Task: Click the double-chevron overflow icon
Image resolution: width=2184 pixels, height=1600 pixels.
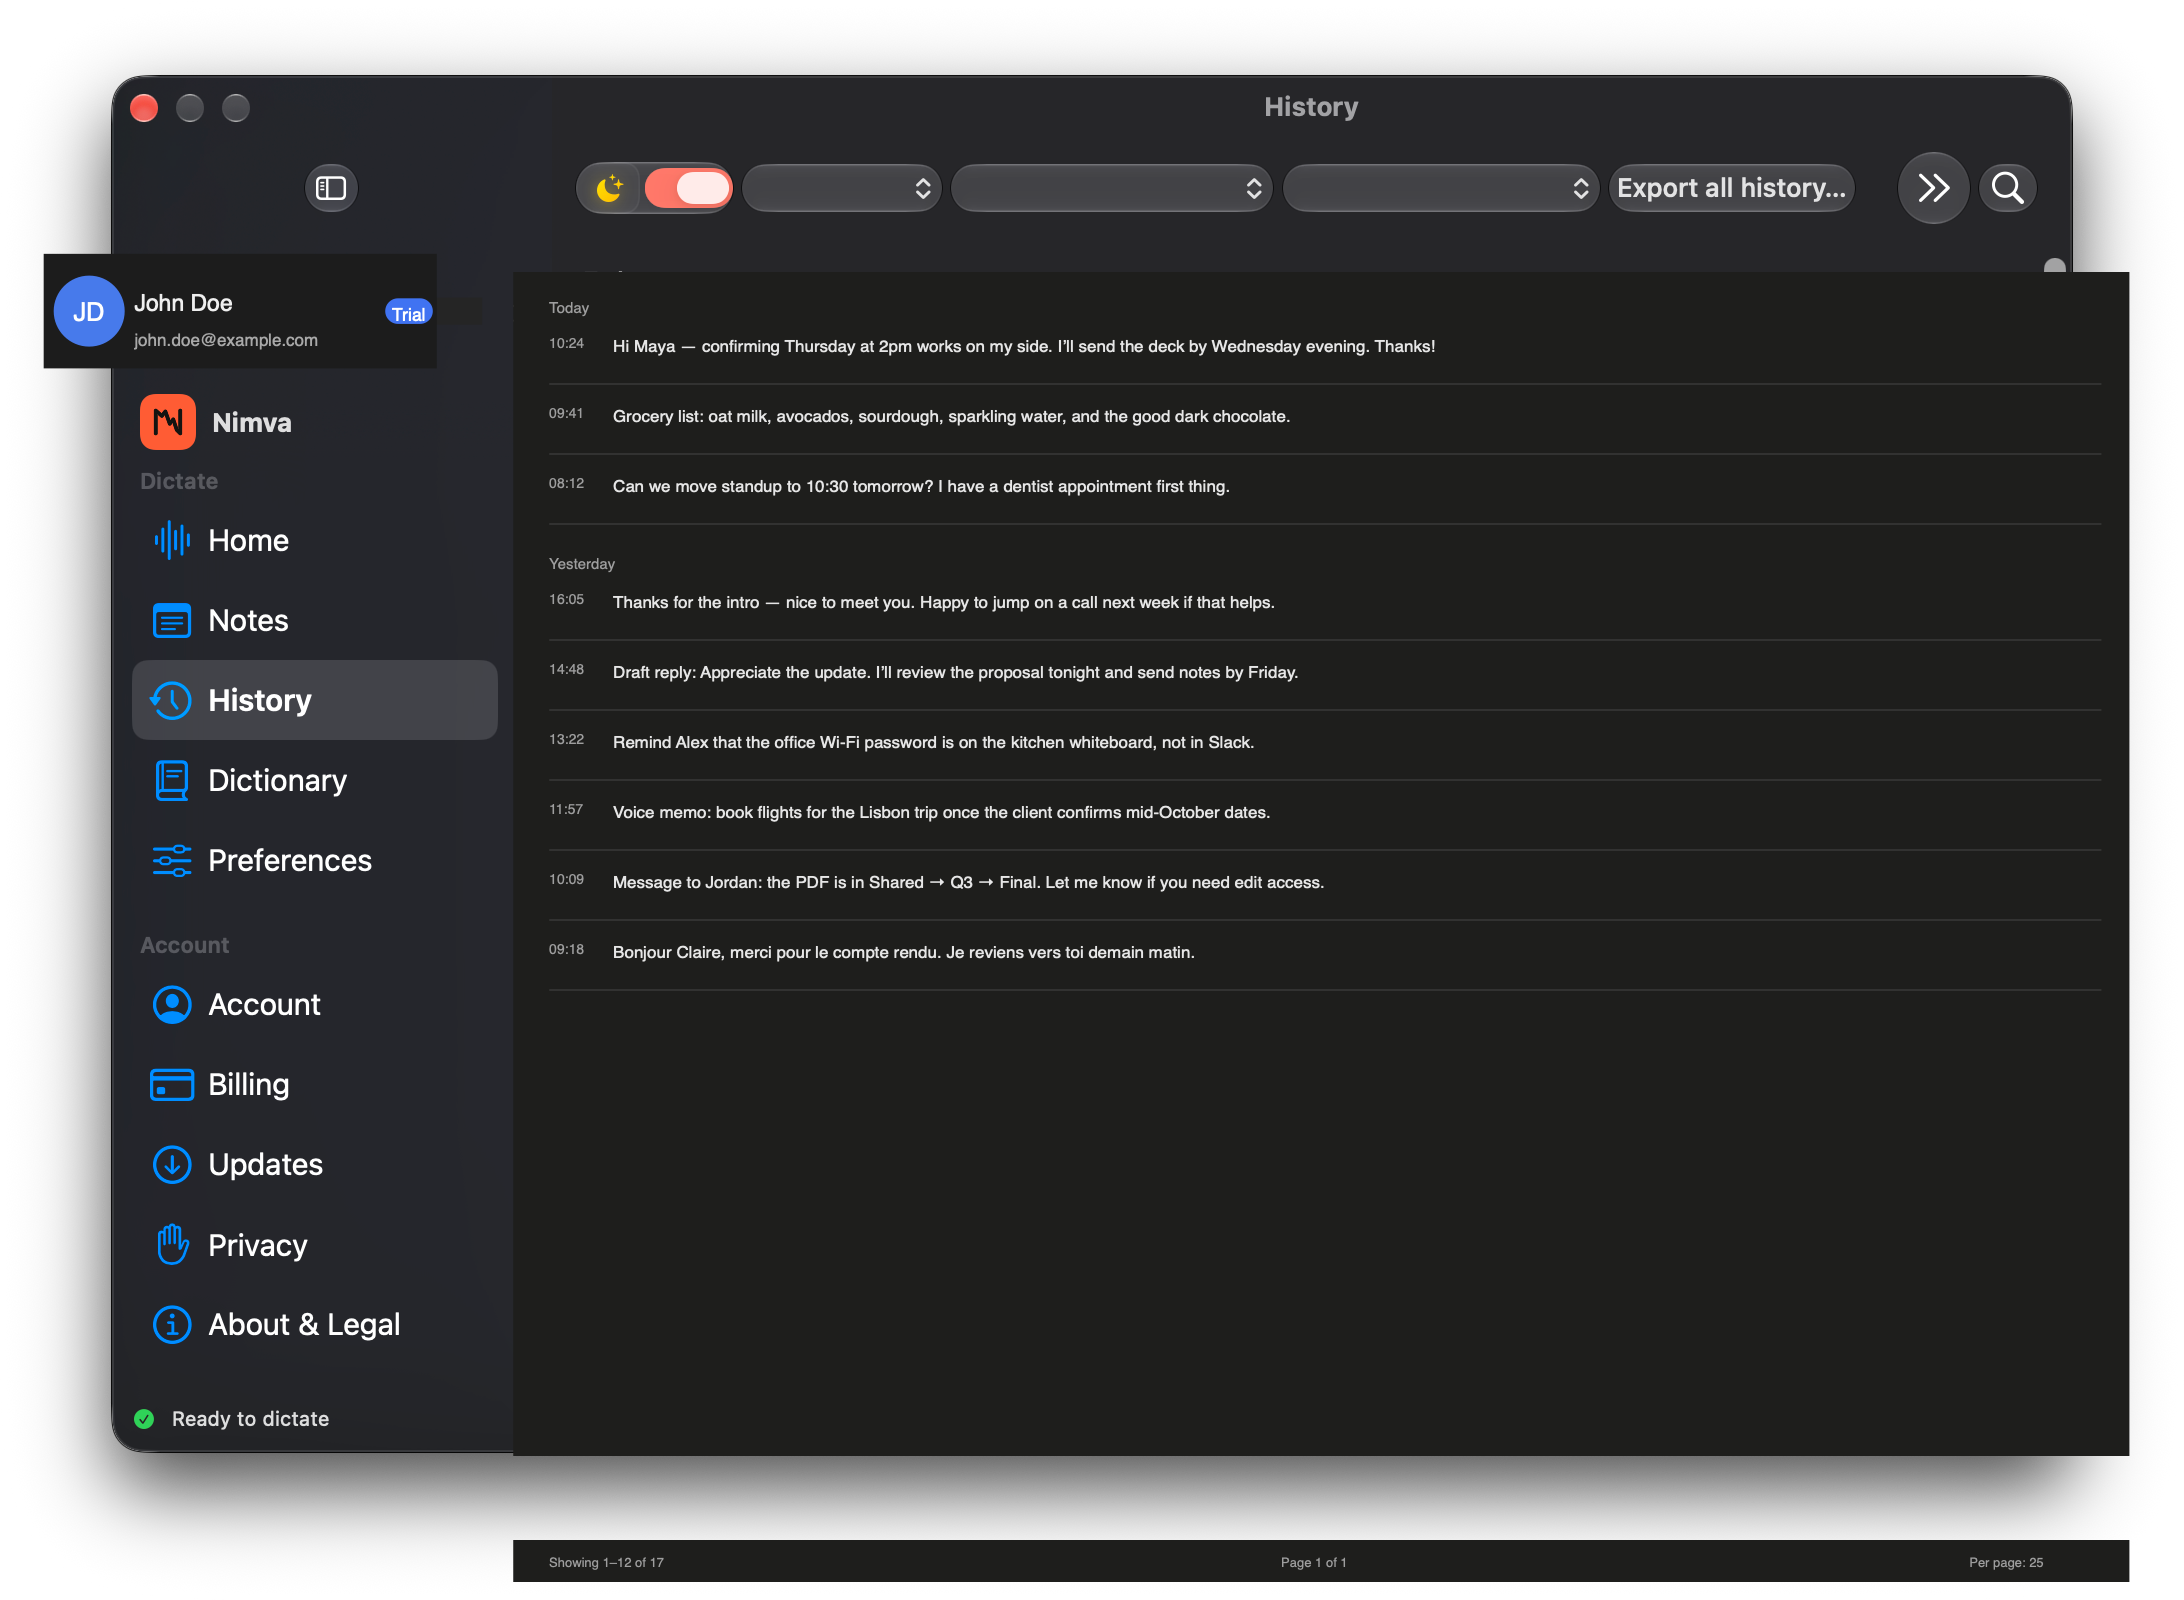Action: [1933, 188]
